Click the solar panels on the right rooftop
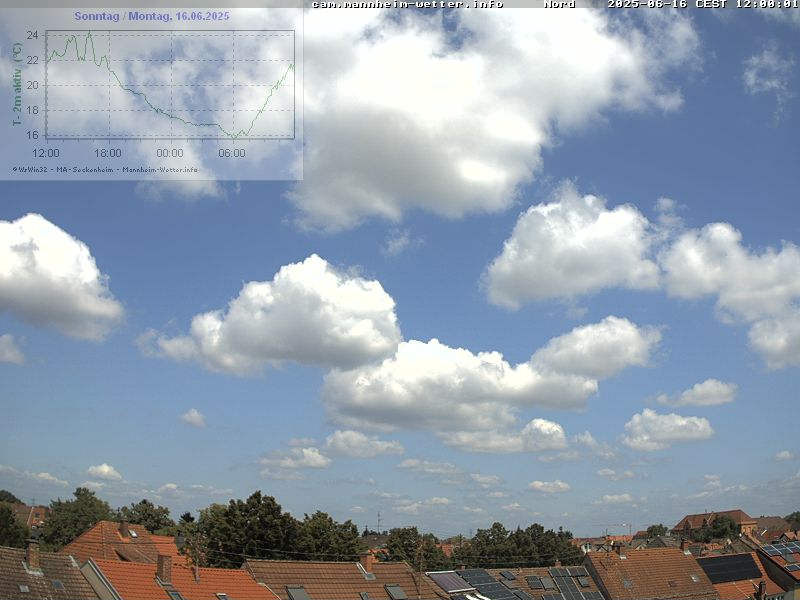Image resolution: width=800 pixels, height=600 pixels. coord(728,568)
